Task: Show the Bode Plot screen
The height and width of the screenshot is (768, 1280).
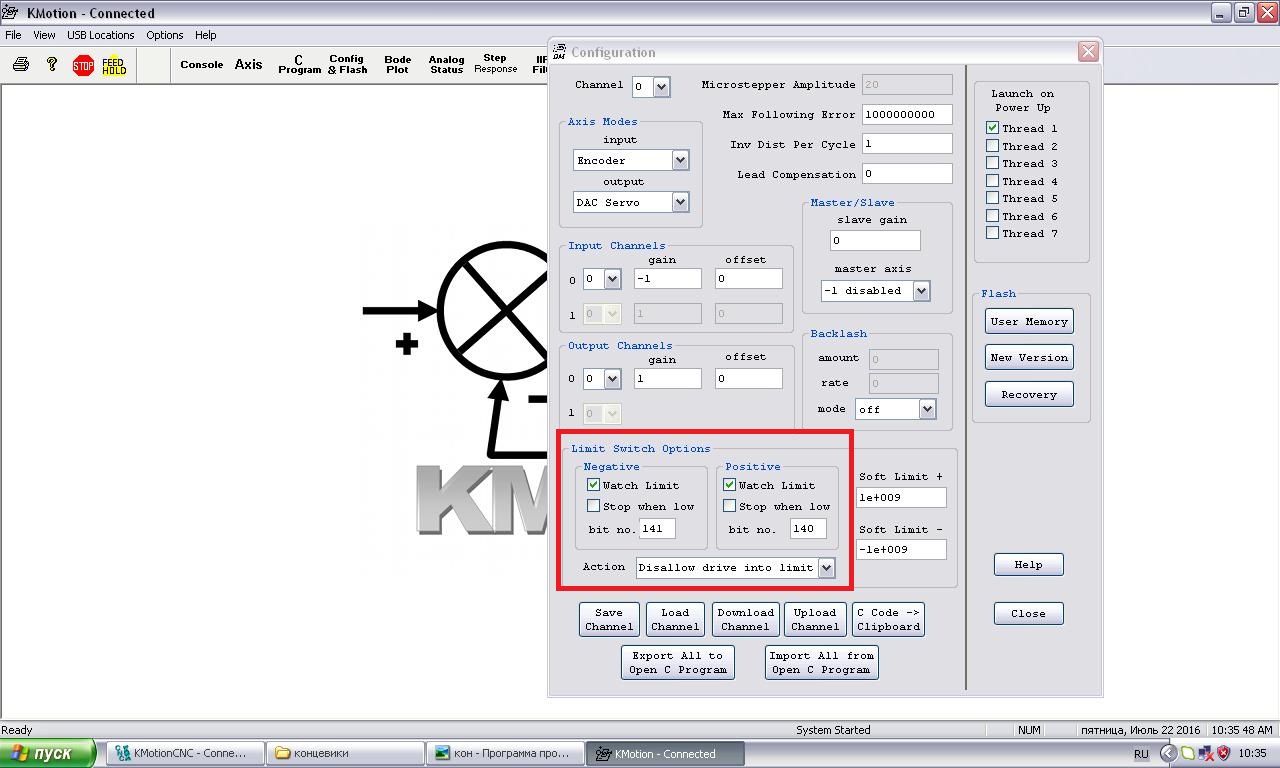Action: (x=397, y=65)
